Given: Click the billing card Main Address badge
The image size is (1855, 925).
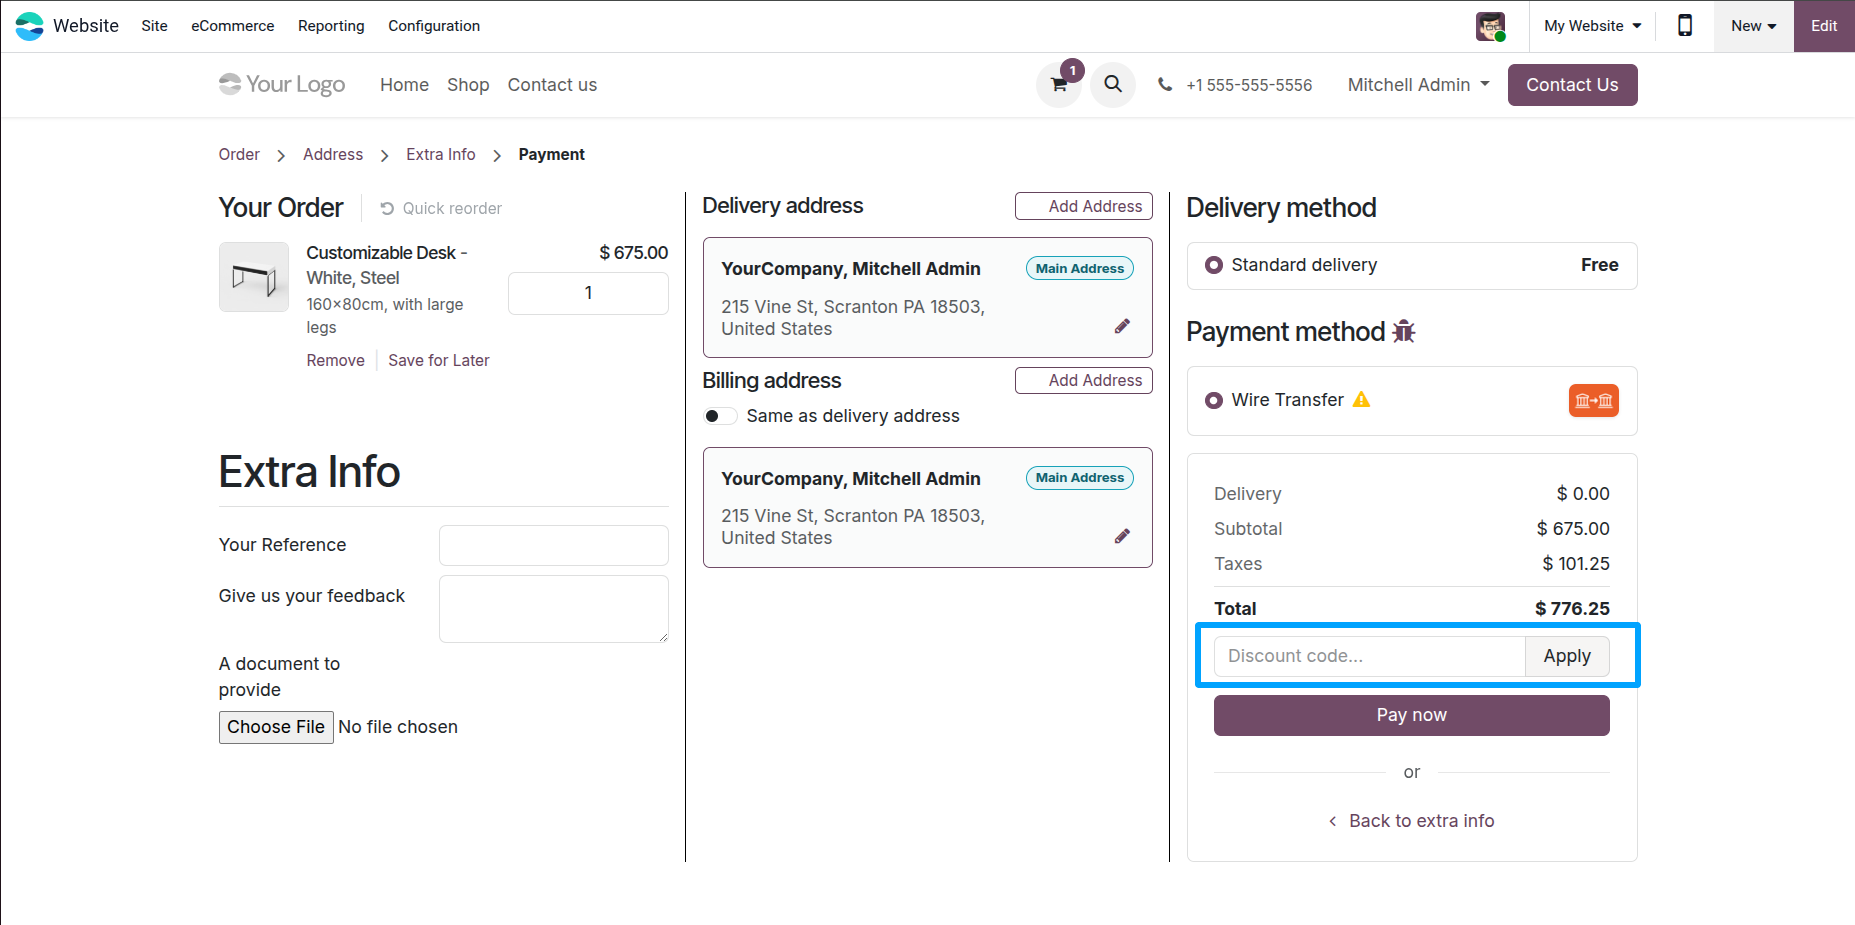Looking at the screenshot, I should click(x=1080, y=477).
